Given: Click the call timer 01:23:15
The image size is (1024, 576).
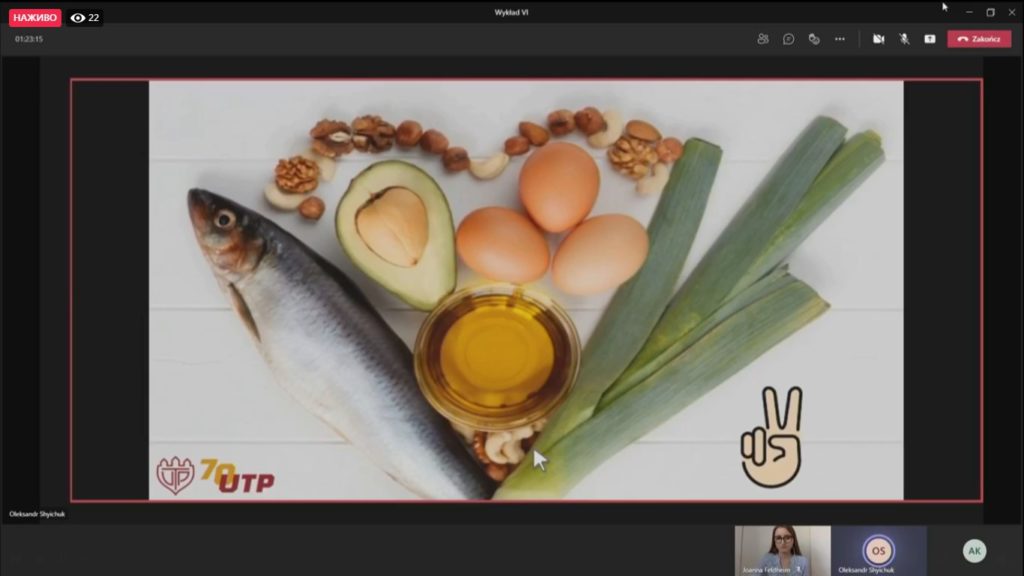Looking at the screenshot, I should coord(29,39).
